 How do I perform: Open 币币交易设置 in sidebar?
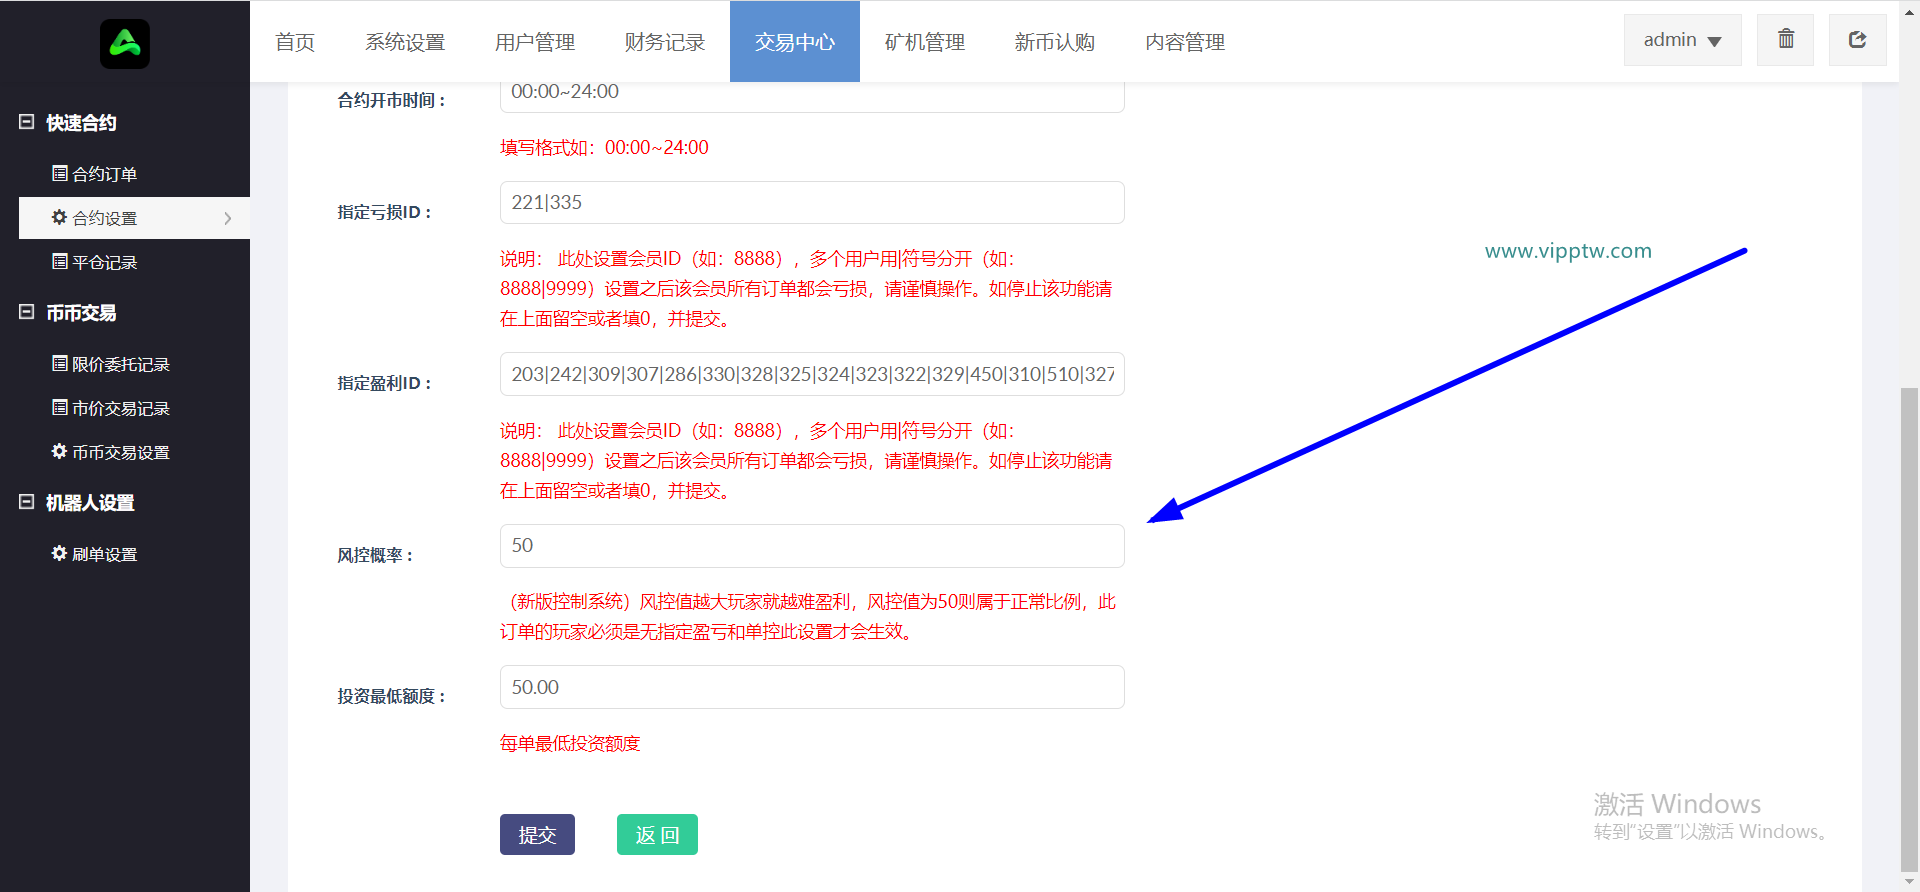point(134,452)
